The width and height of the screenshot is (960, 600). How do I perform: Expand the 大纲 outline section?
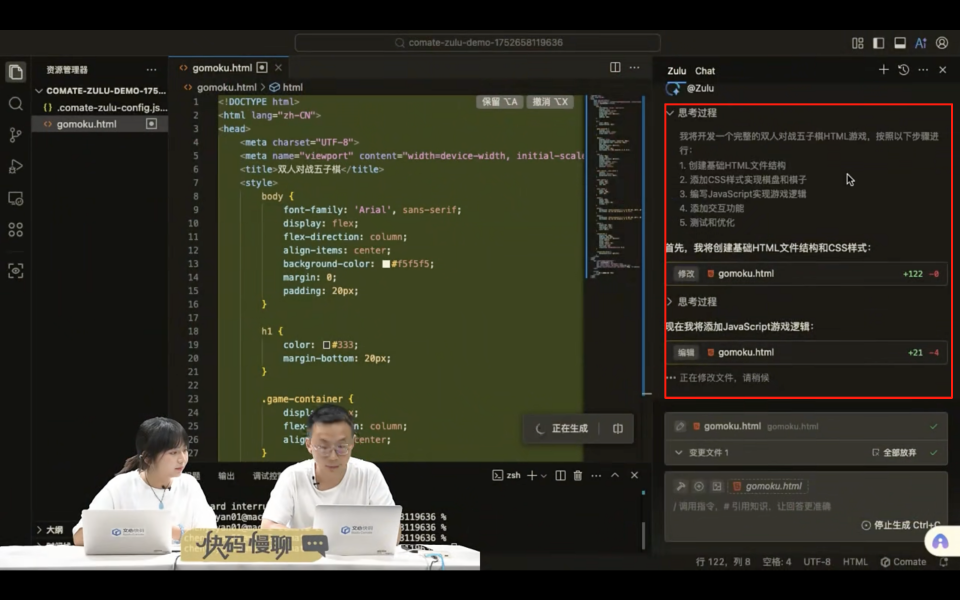coord(39,530)
